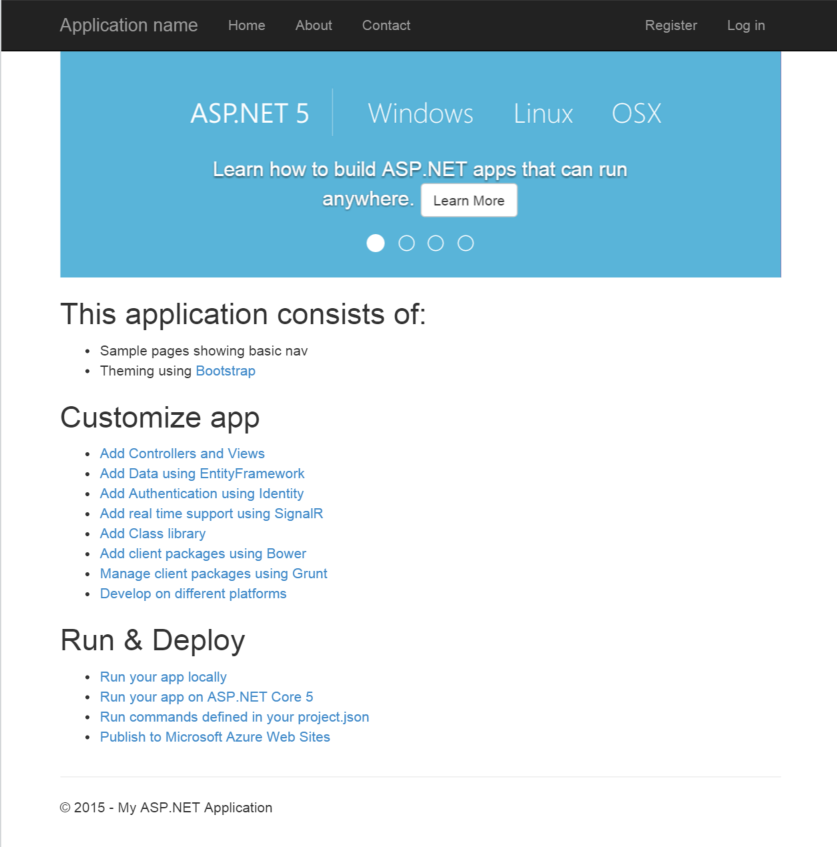The width and height of the screenshot is (837, 847).
Task: Open Add Data using EntityFramework link
Action: 202,474
